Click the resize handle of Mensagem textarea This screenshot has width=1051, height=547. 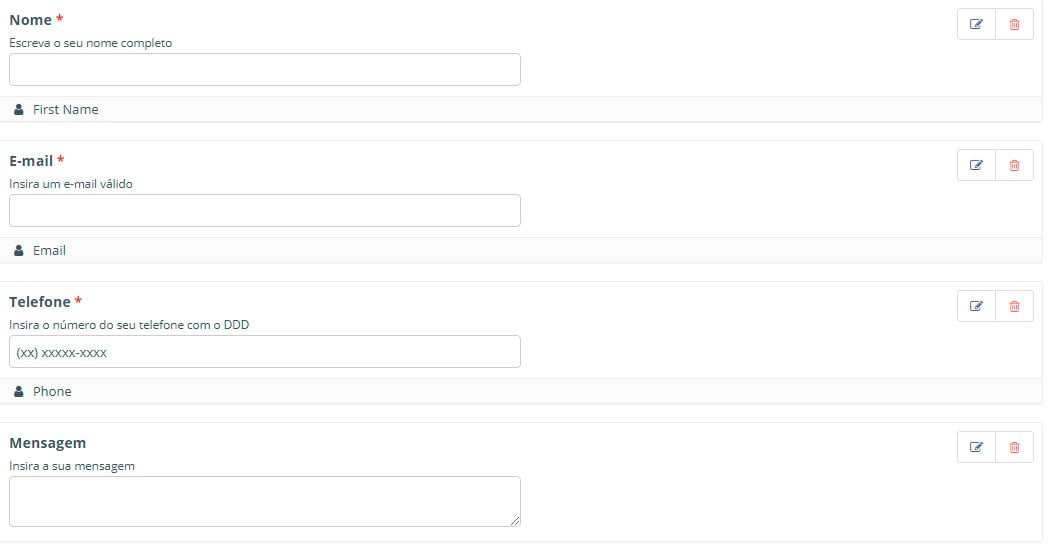pos(515,520)
